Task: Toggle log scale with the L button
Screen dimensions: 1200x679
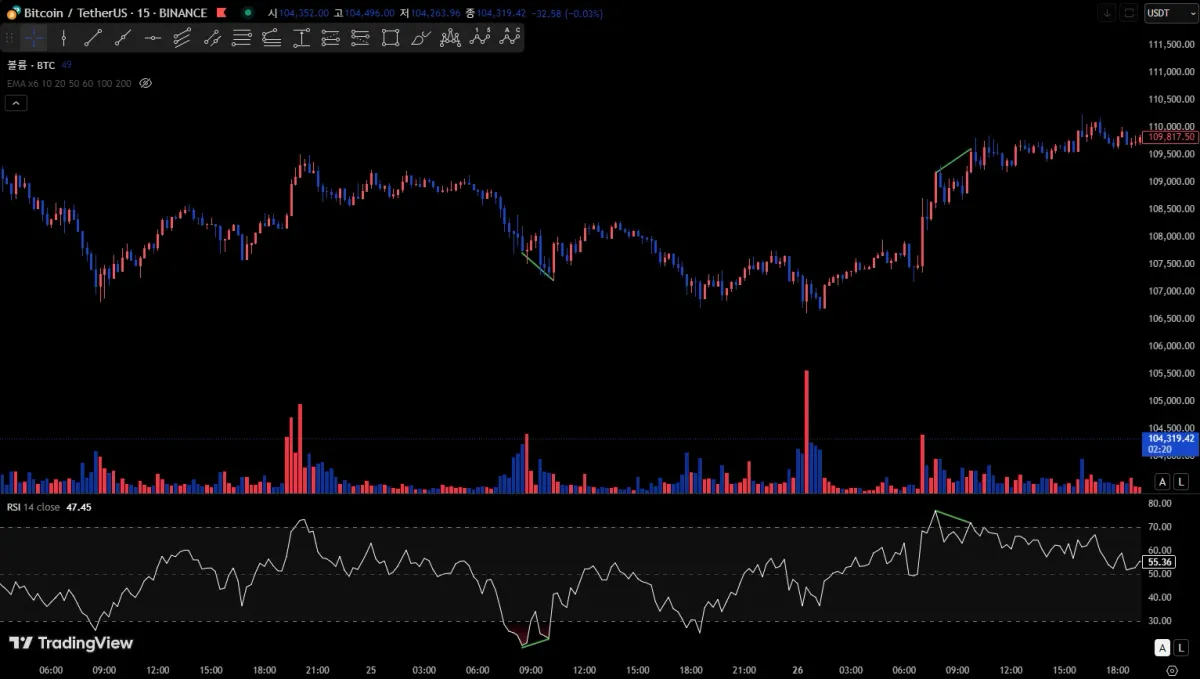Action: click(1181, 481)
